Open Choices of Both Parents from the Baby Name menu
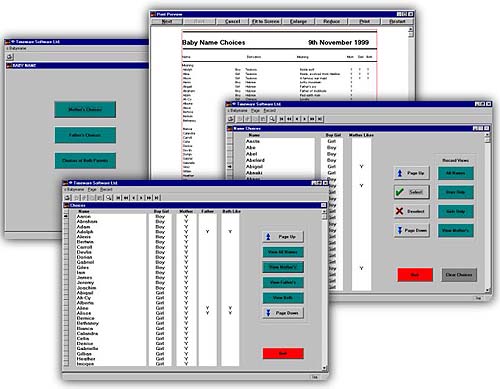Screen dimensions: 500x389 tap(85, 160)
